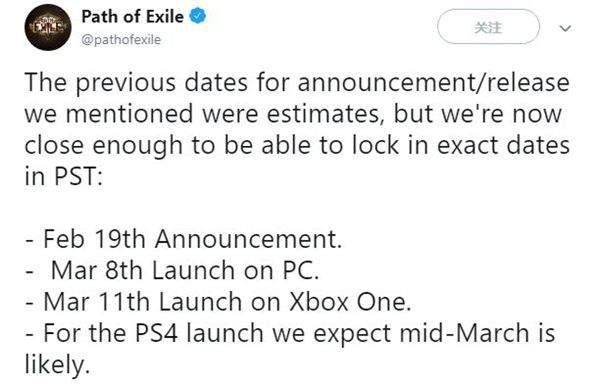The height and width of the screenshot is (386, 600).
Task: Click the 'announcement/release' word in tweet
Action: pyautogui.click(x=434, y=83)
